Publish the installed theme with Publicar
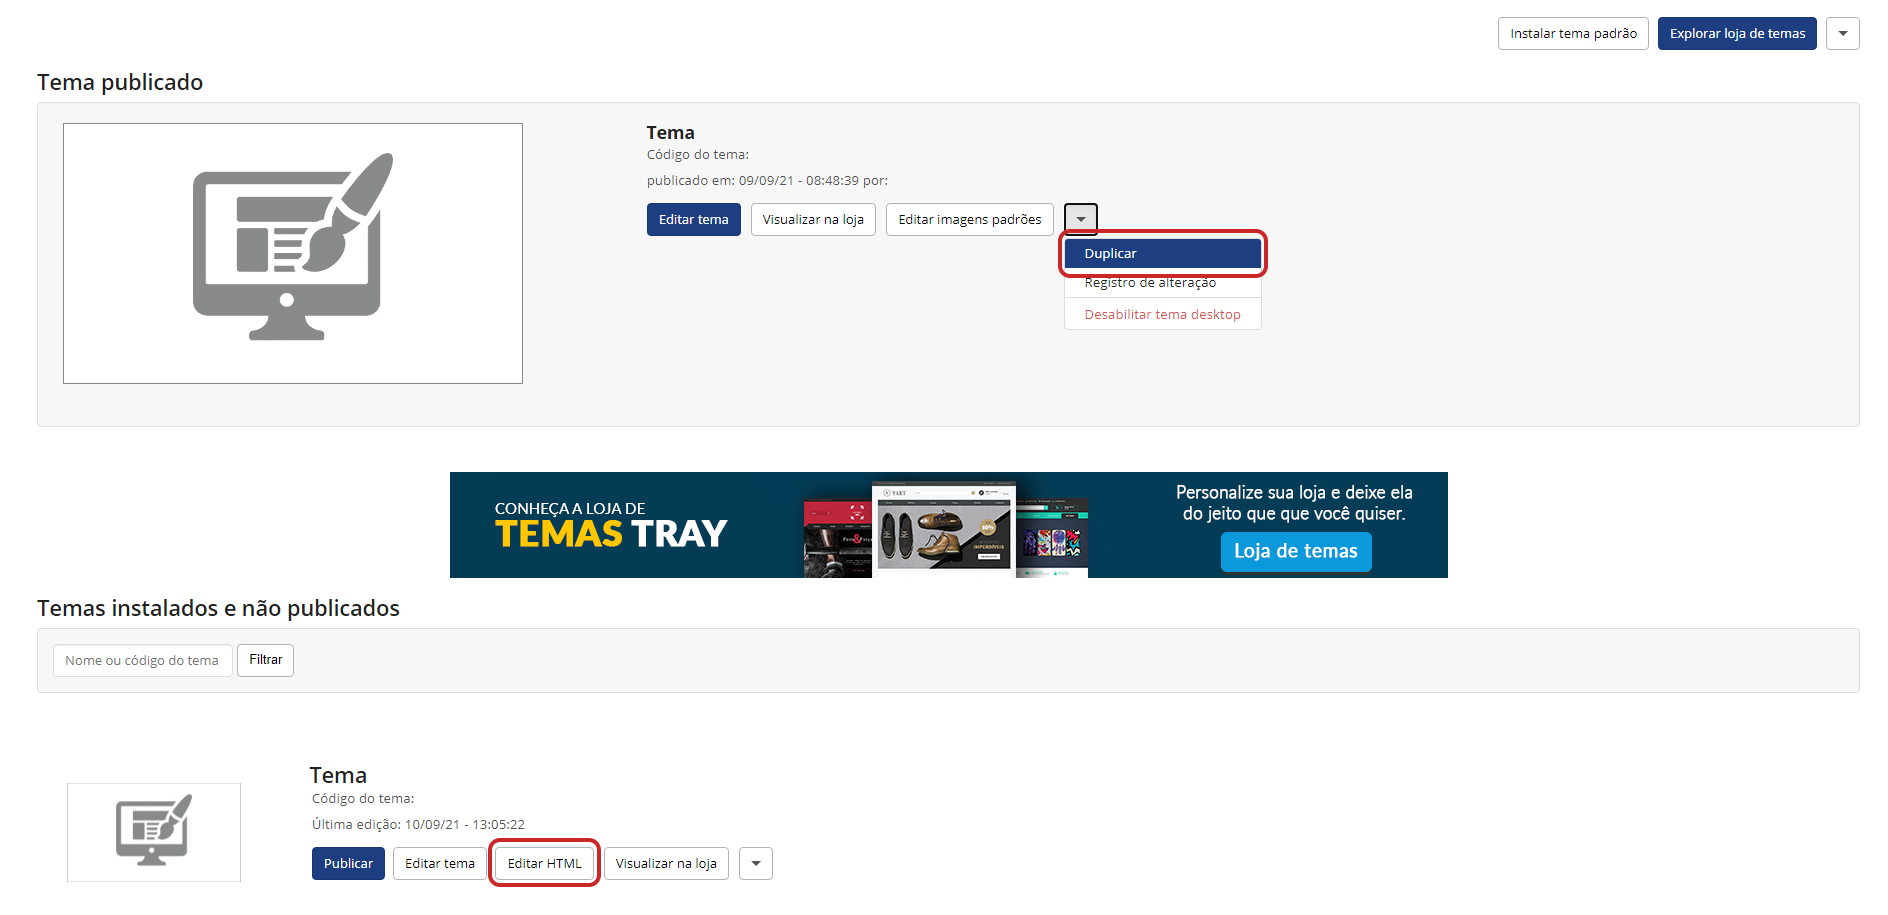1888x915 pixels. tap(348, 864)
